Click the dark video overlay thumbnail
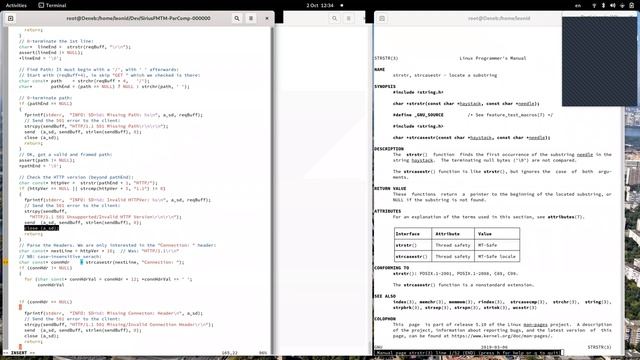The image size is (640, 360). (599, 61)
